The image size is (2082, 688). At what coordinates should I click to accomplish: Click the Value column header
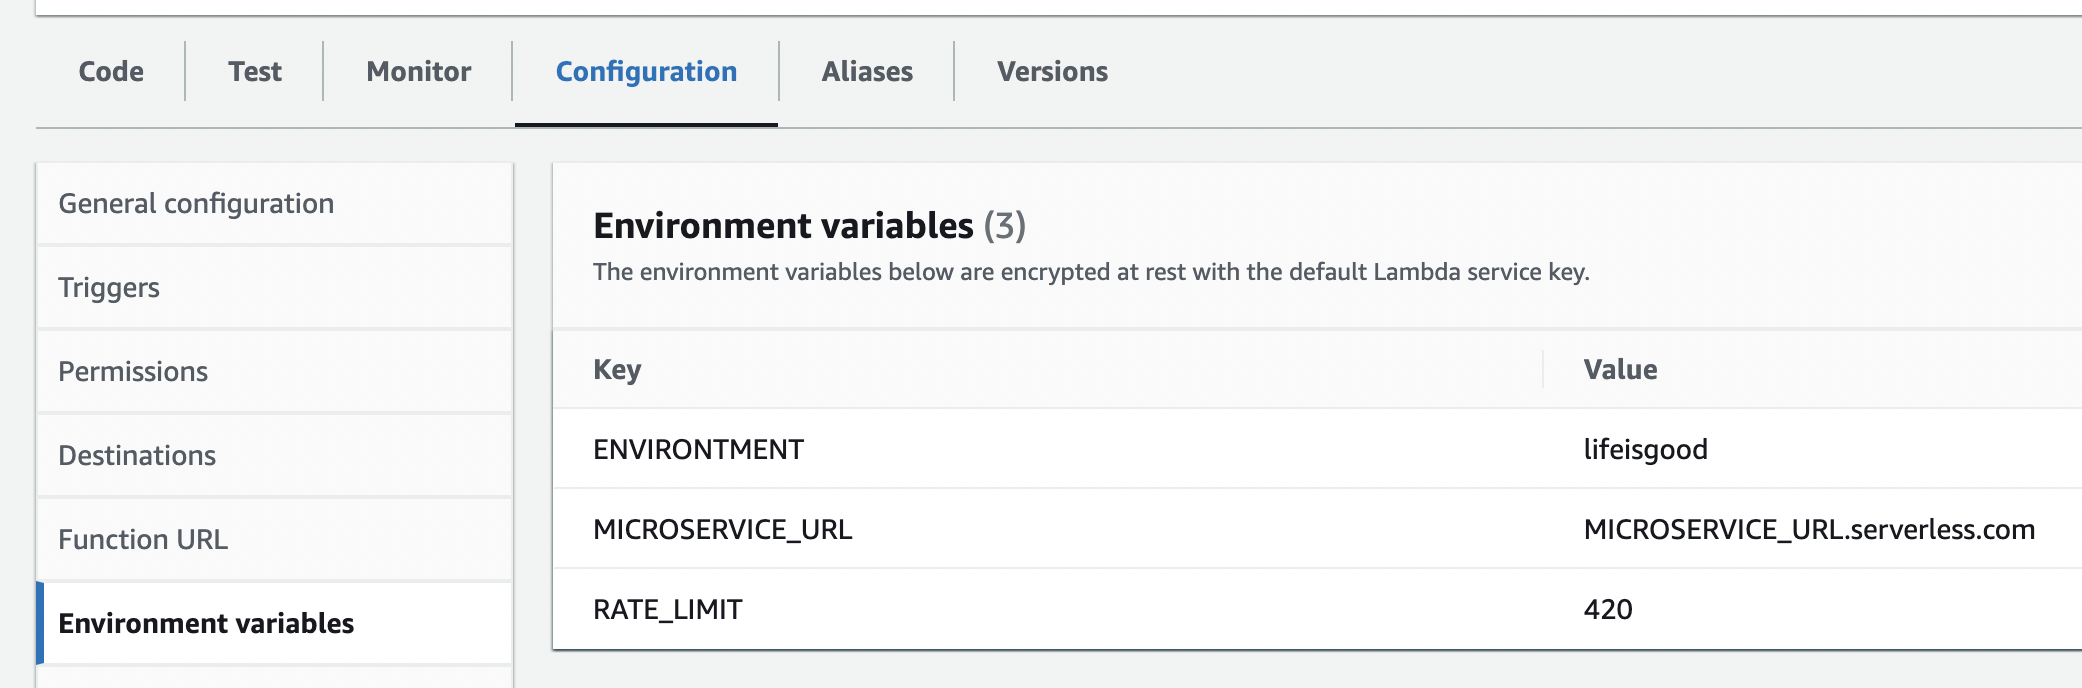coord(1620,370)
